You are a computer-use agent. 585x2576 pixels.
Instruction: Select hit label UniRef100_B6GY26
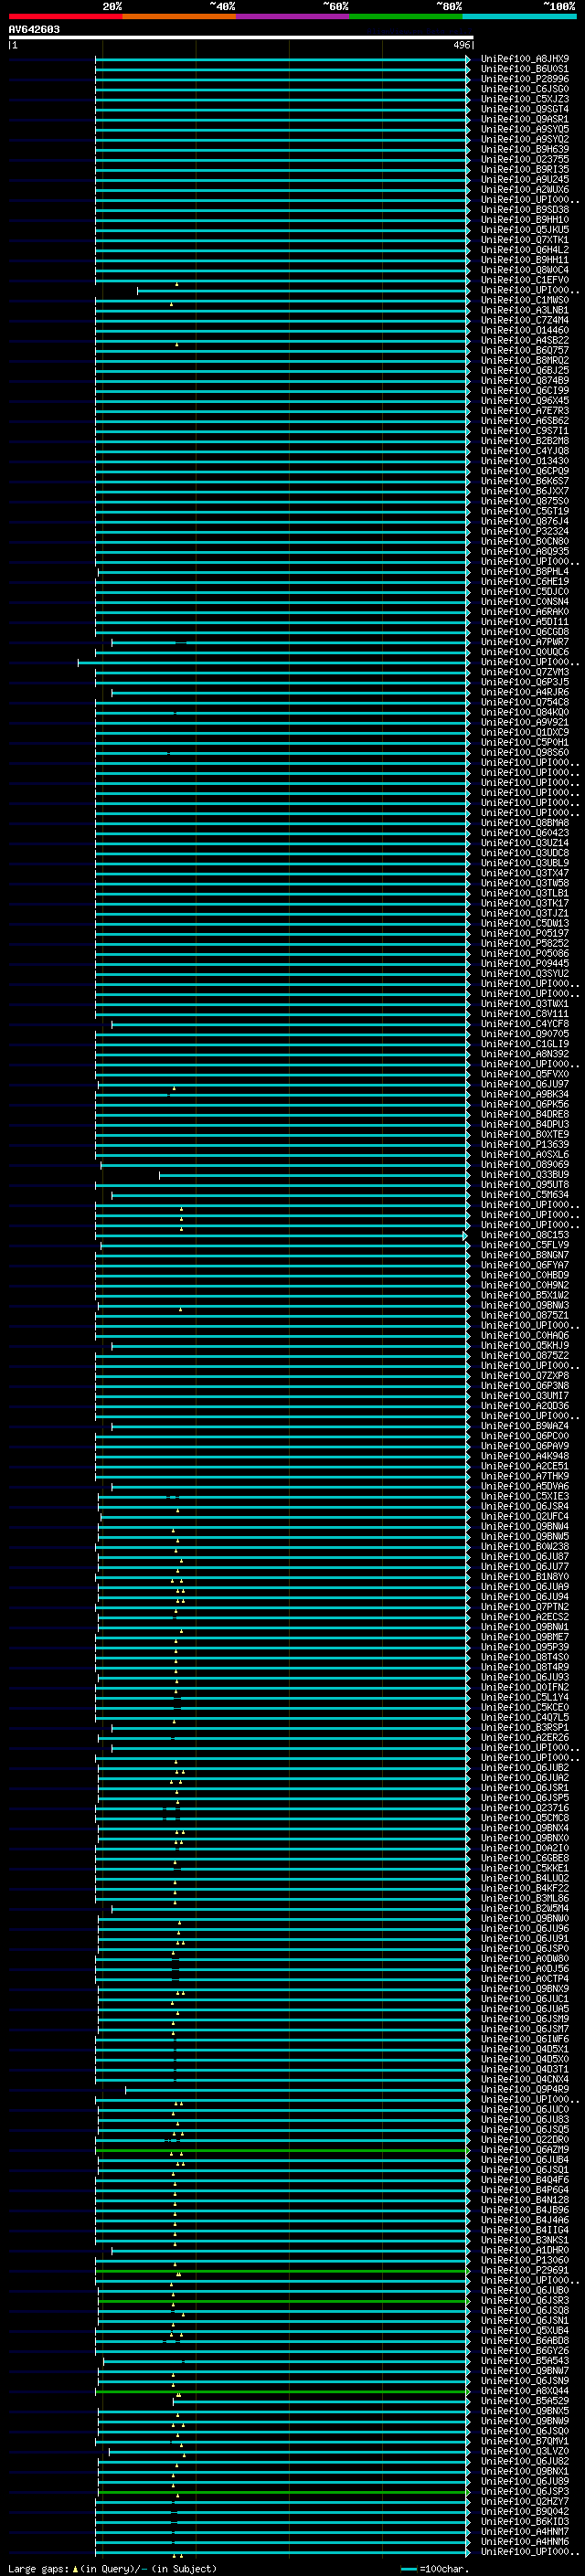pyautogui.click(x=525, y=2350)
